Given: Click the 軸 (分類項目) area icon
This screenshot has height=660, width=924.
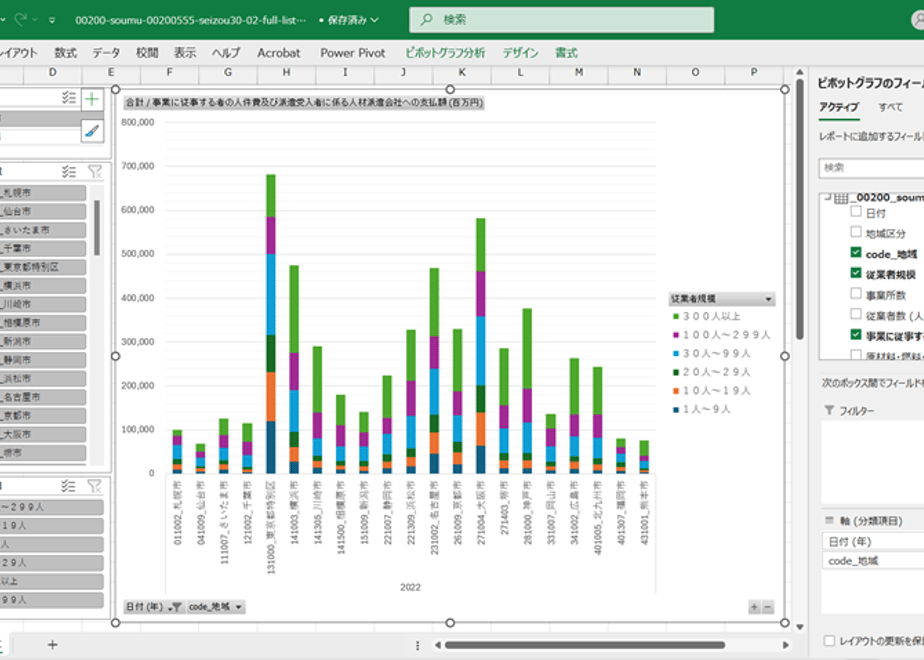Looking at the screenshot, I should 830,520.
